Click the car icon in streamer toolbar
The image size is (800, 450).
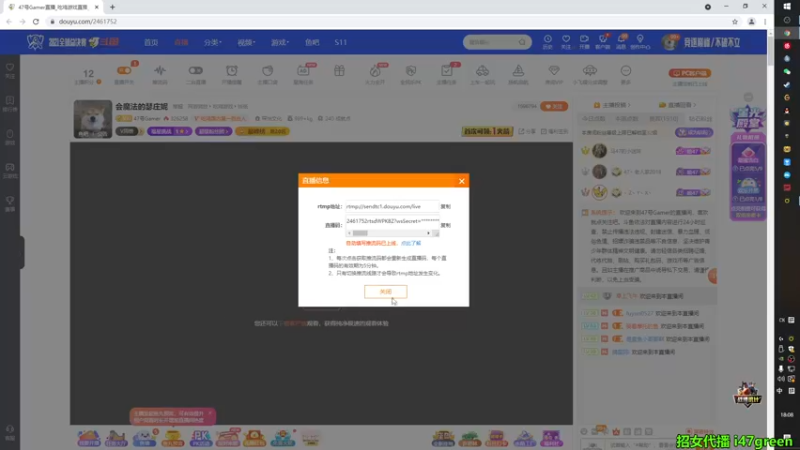pos(482,71)
